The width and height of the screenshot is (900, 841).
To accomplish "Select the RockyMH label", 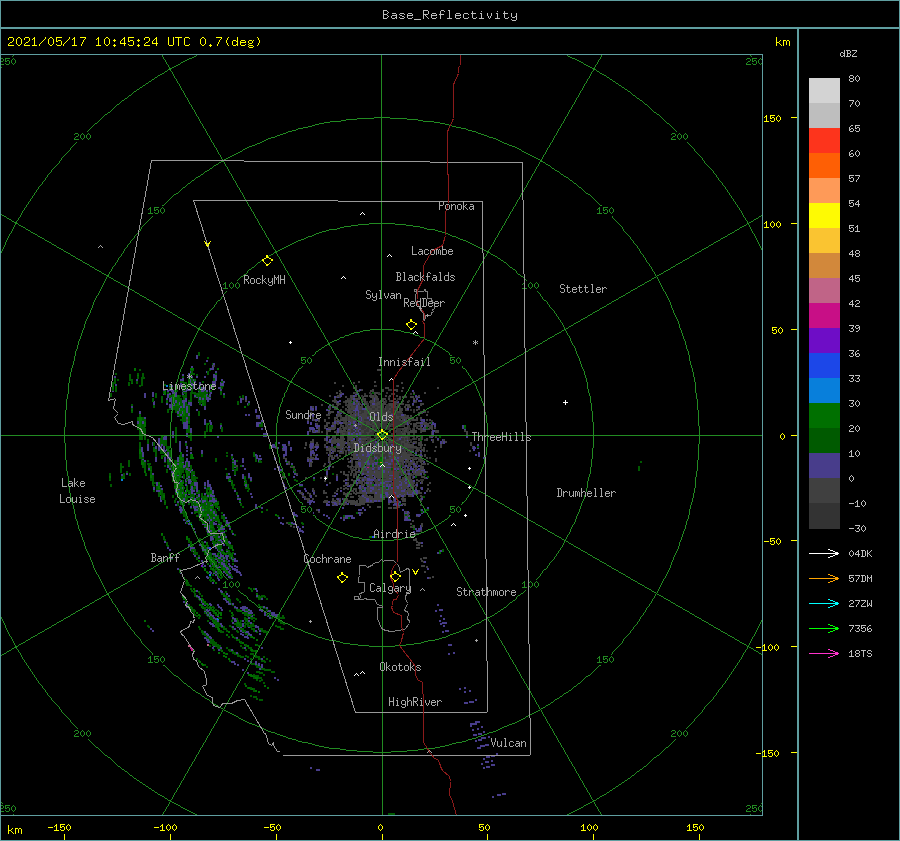I will (264, 280).
